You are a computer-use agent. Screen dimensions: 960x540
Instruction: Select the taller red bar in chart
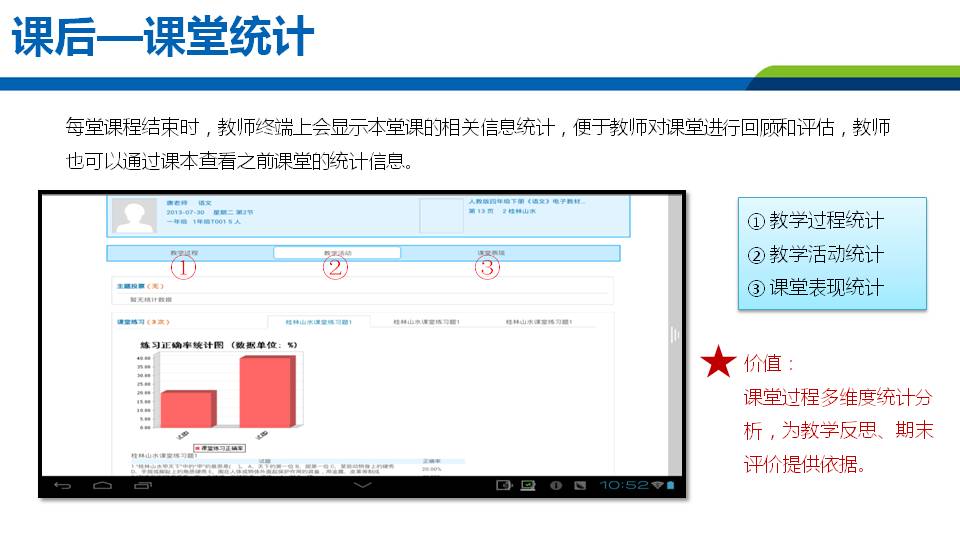(268, 392)
